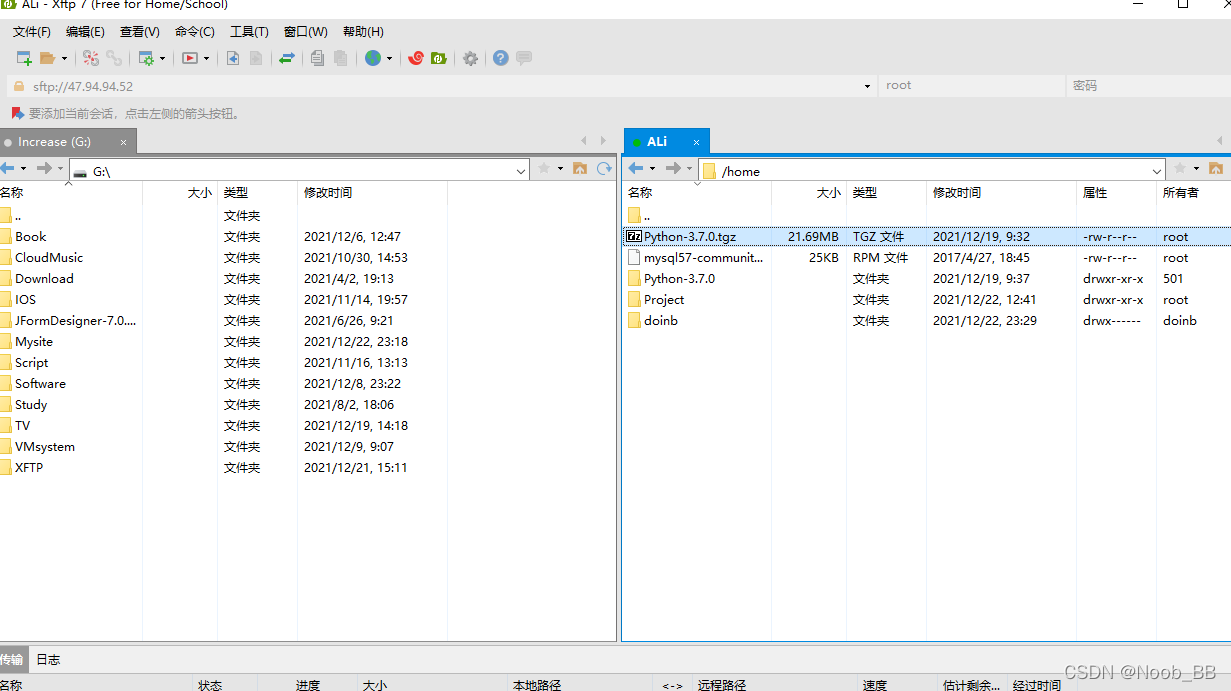This screenshot has height=691, width=1231.
Task: Select the XFTP local folder
Action: point(28,468)
